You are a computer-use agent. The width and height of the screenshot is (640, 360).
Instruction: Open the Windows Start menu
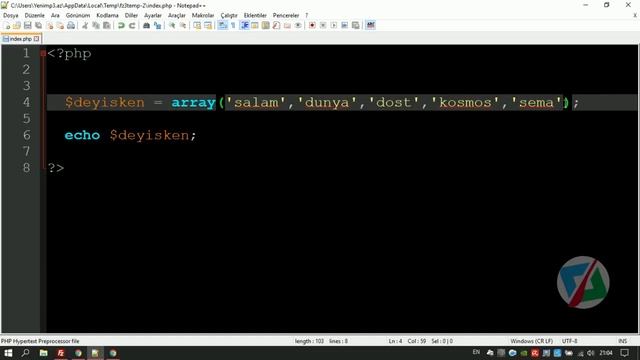coord(8,353)
